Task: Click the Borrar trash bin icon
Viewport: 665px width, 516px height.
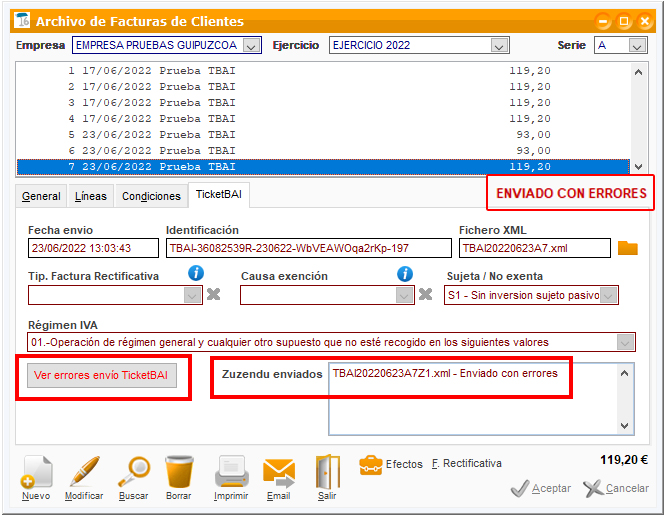Action: coord(179,471)
